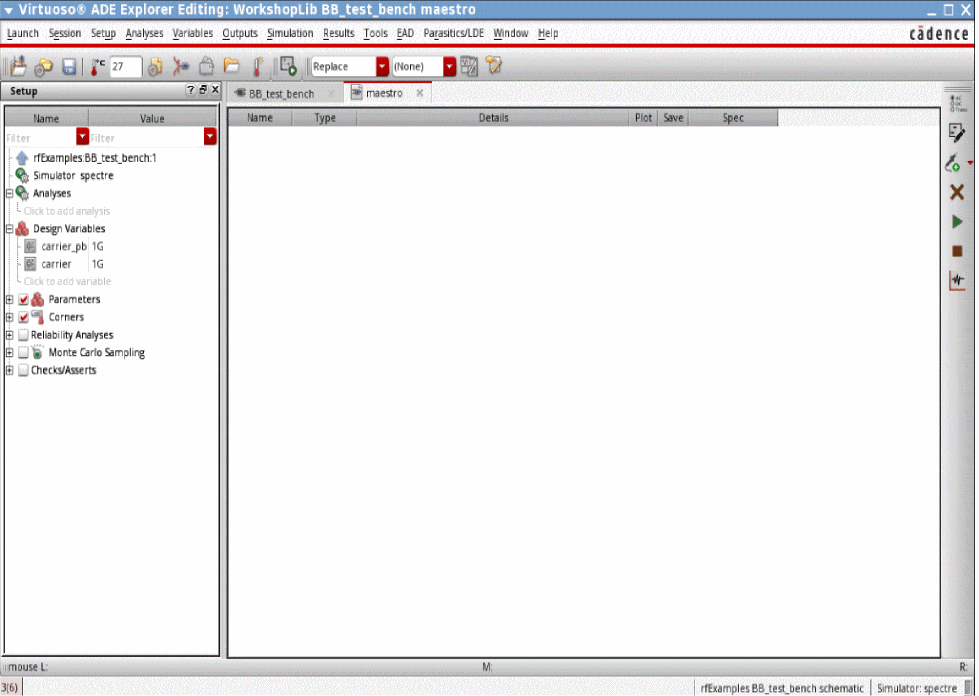This screenshot has height=696, width=979.
Task: Click the temperature input field showing 27
Action: tap(125, 66)
